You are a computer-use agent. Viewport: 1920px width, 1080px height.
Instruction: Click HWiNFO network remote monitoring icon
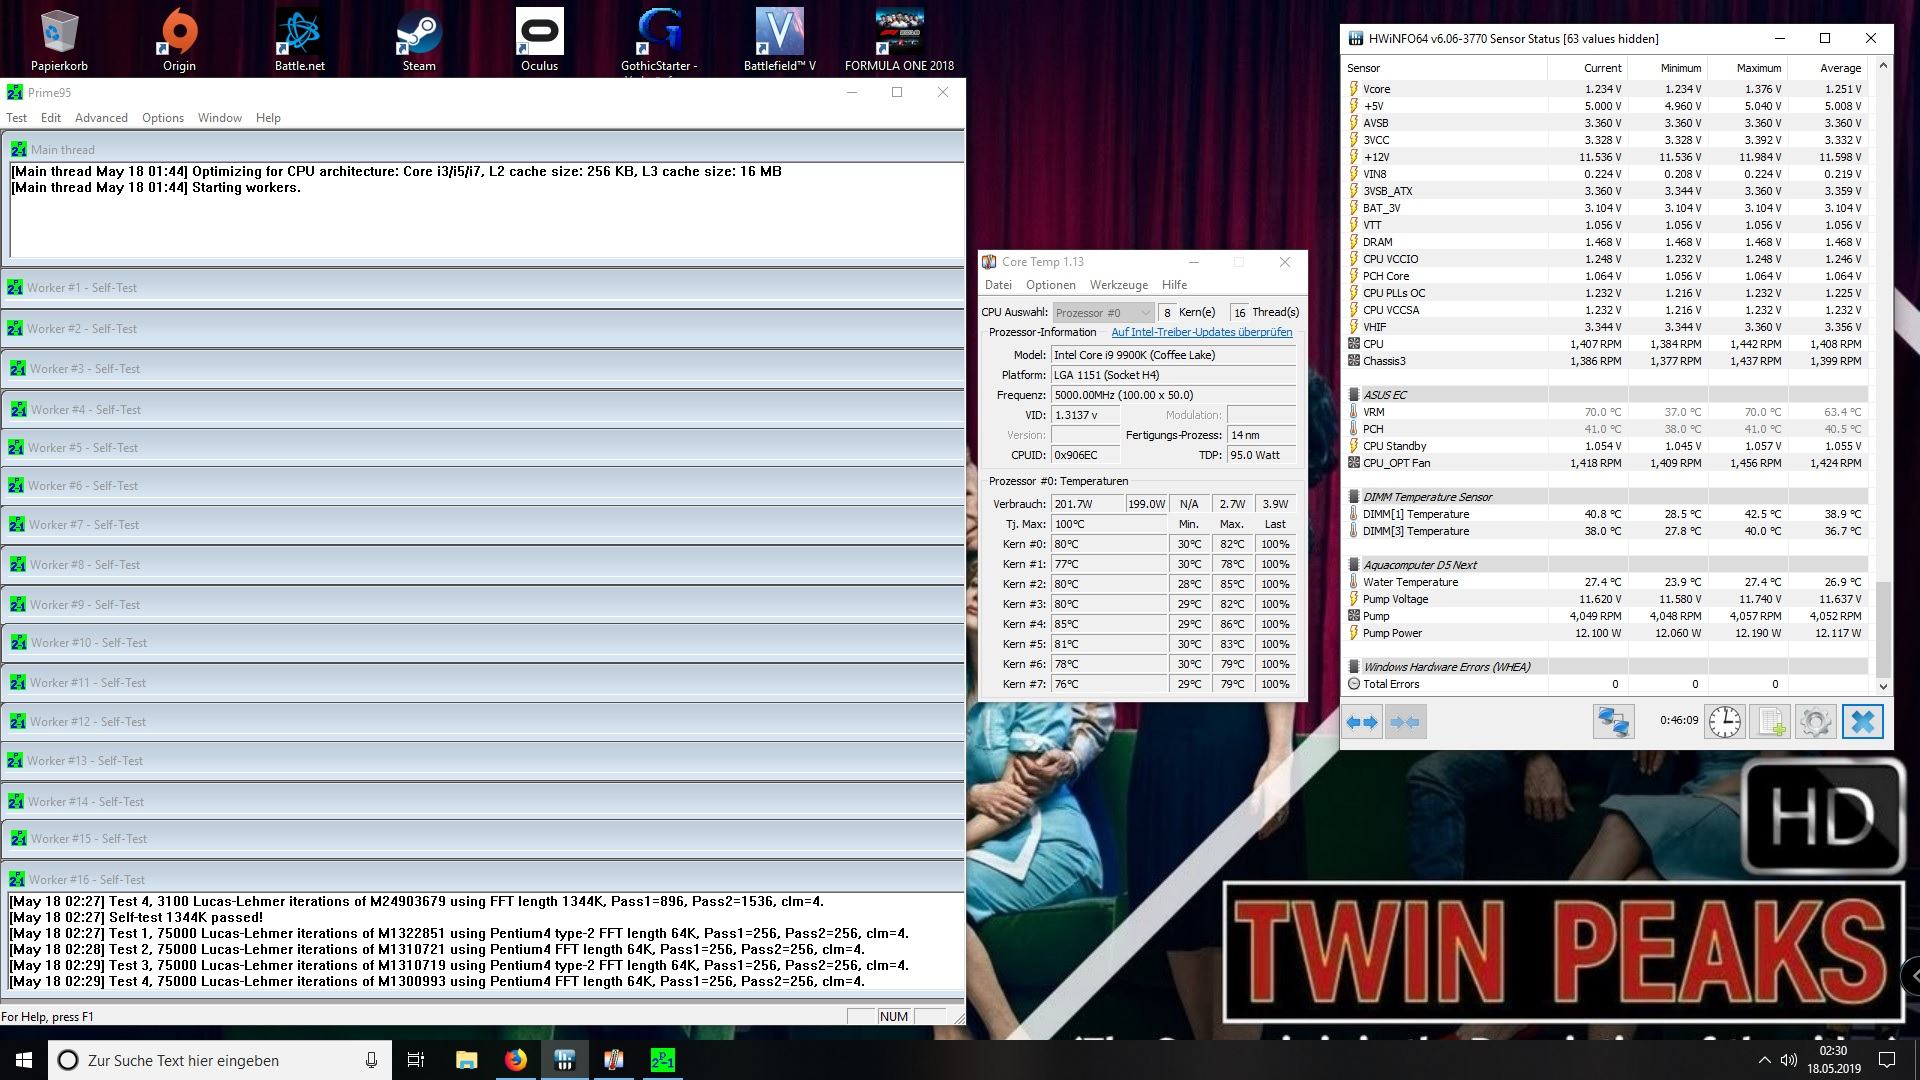[1613, 721]
